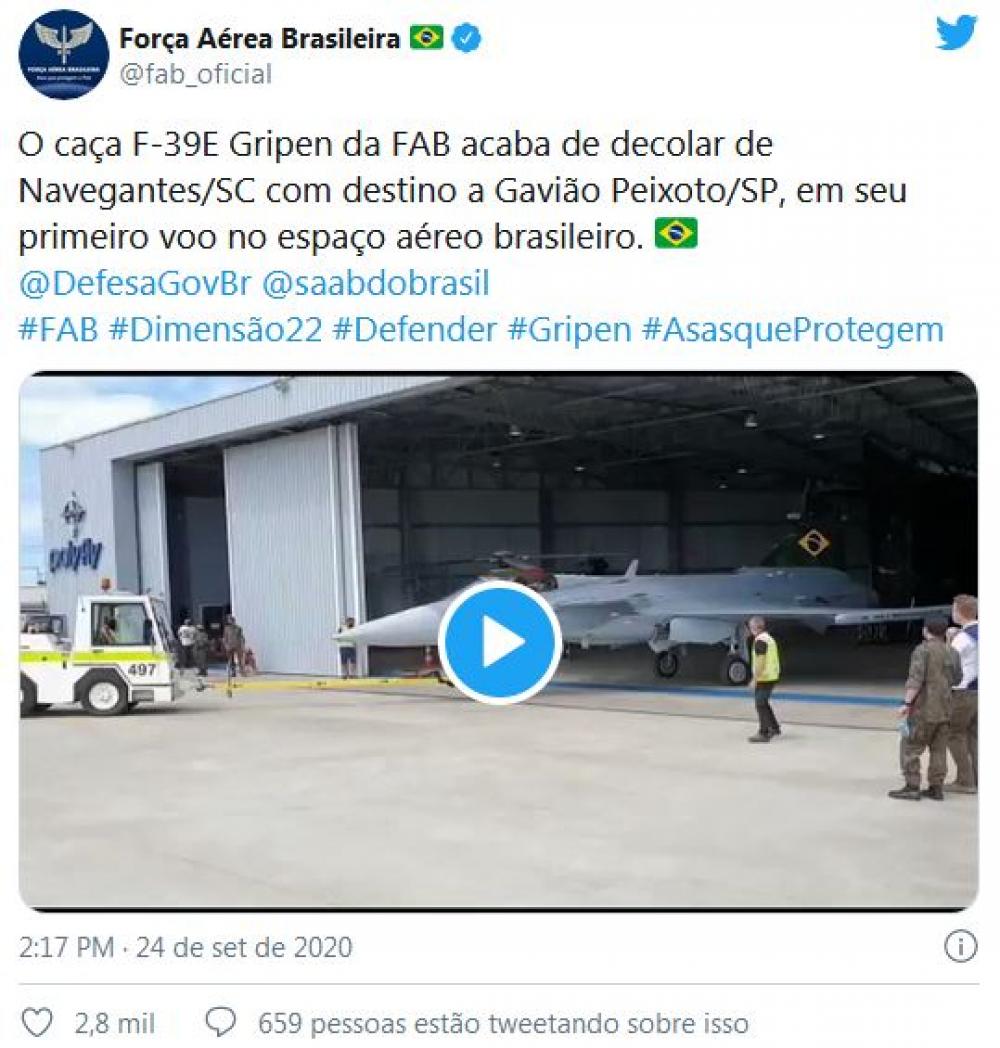Open the #Gripen hashtag
Image resolution: width=1000 pixels, height=1048 pixels.
570,330
